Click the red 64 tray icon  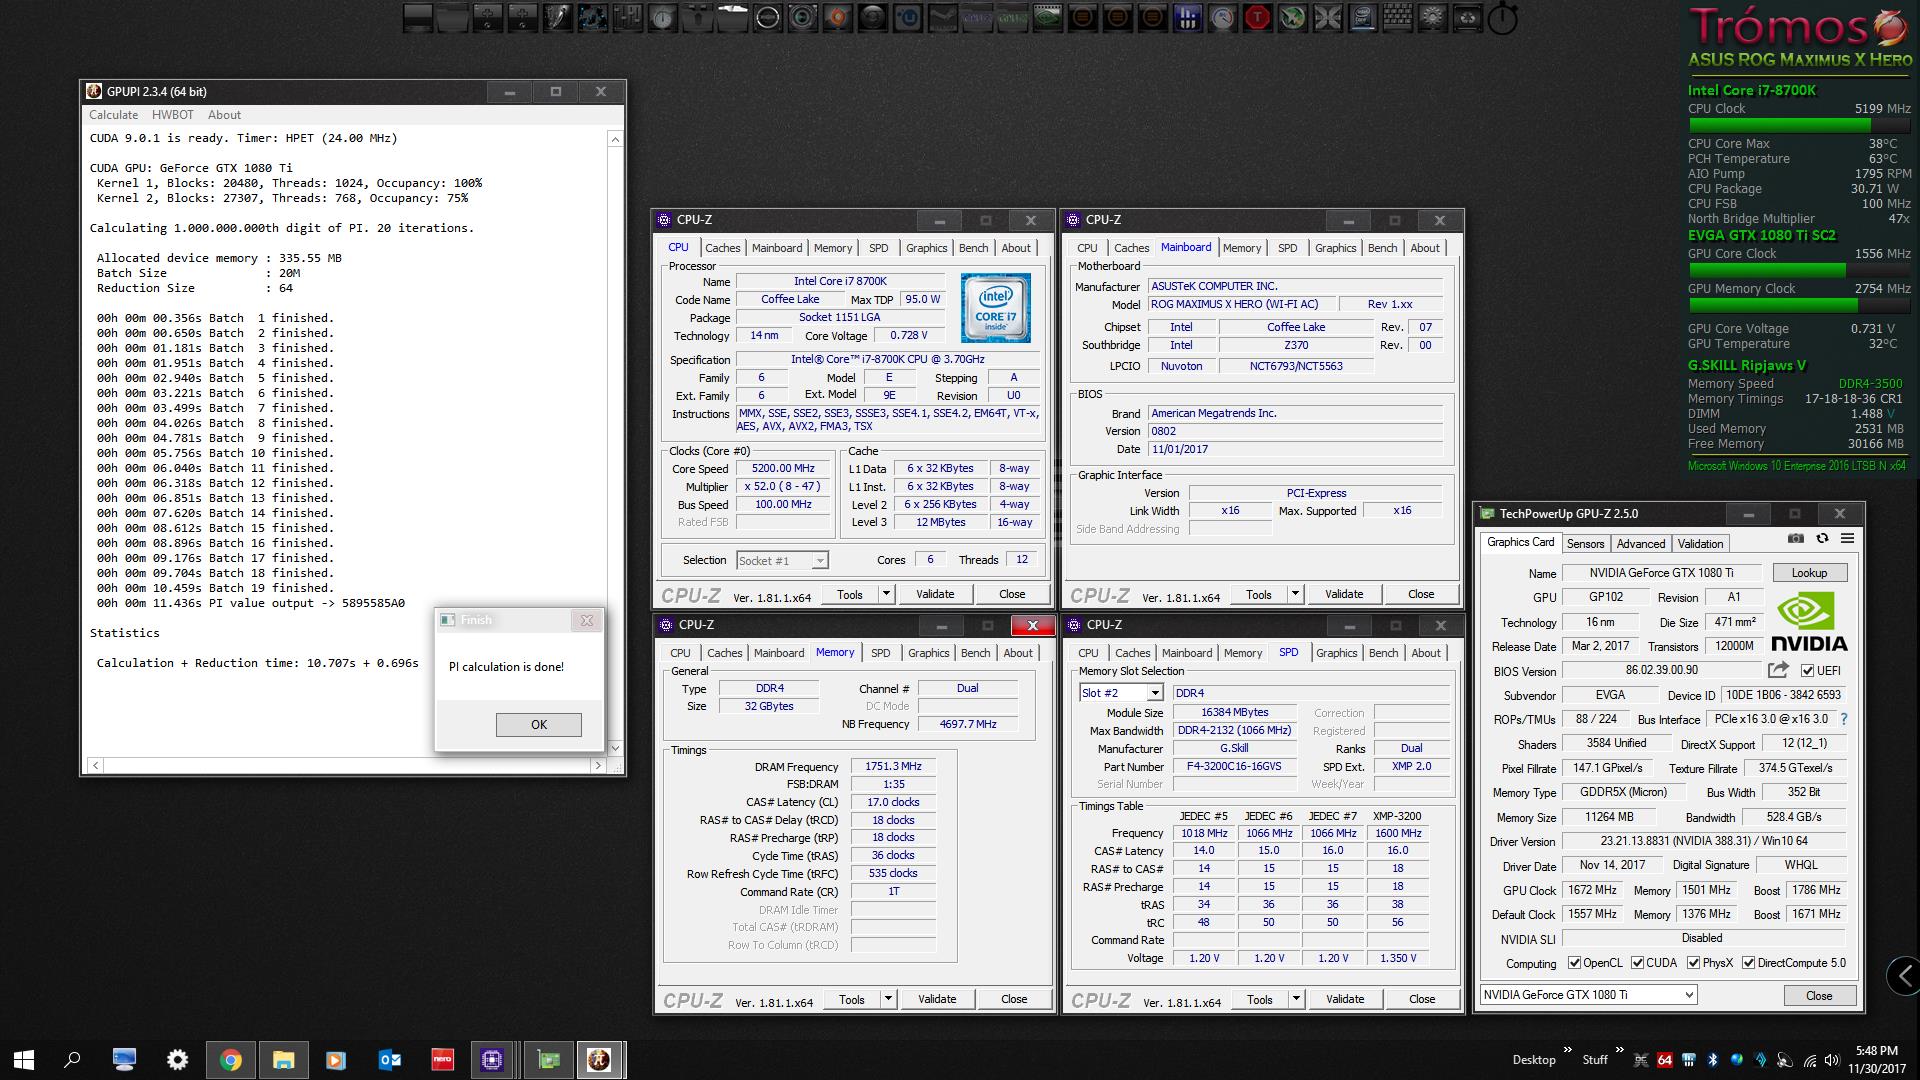(x=1665, y=1060)
